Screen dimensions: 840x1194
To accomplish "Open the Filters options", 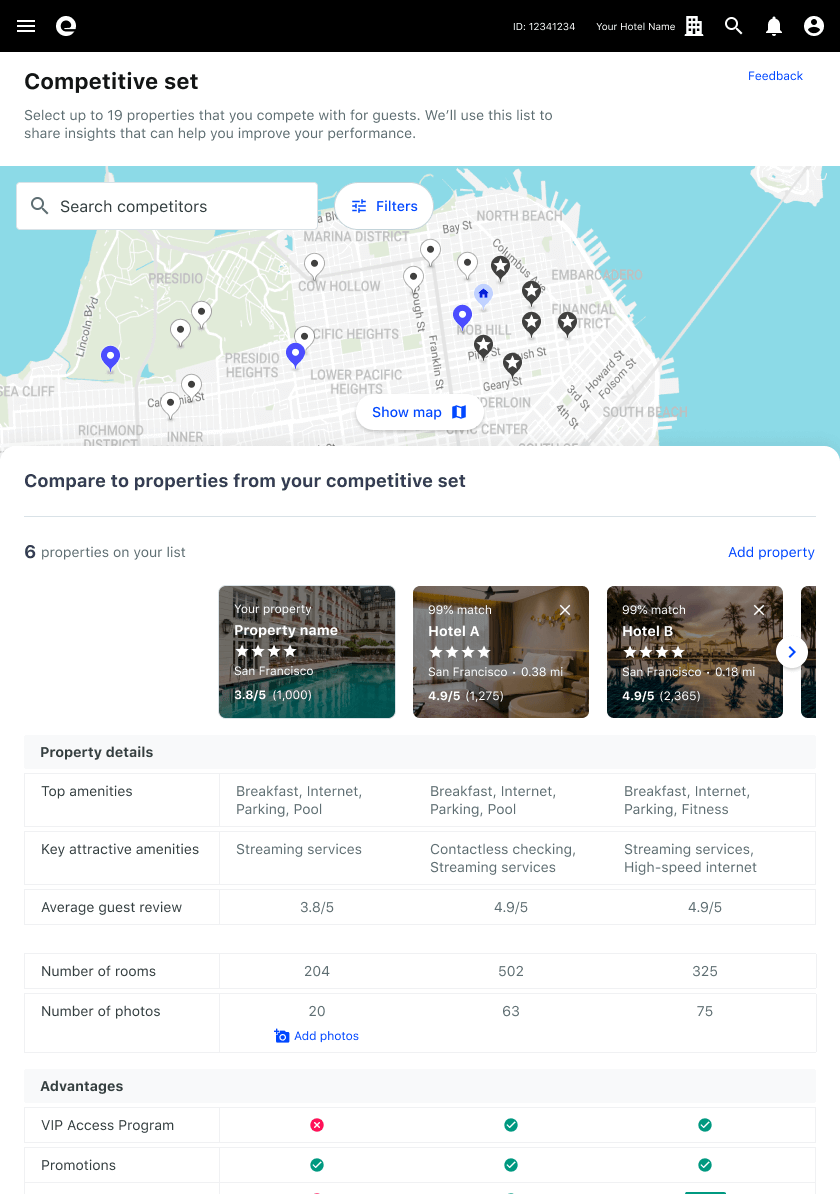I will [384, 206].
